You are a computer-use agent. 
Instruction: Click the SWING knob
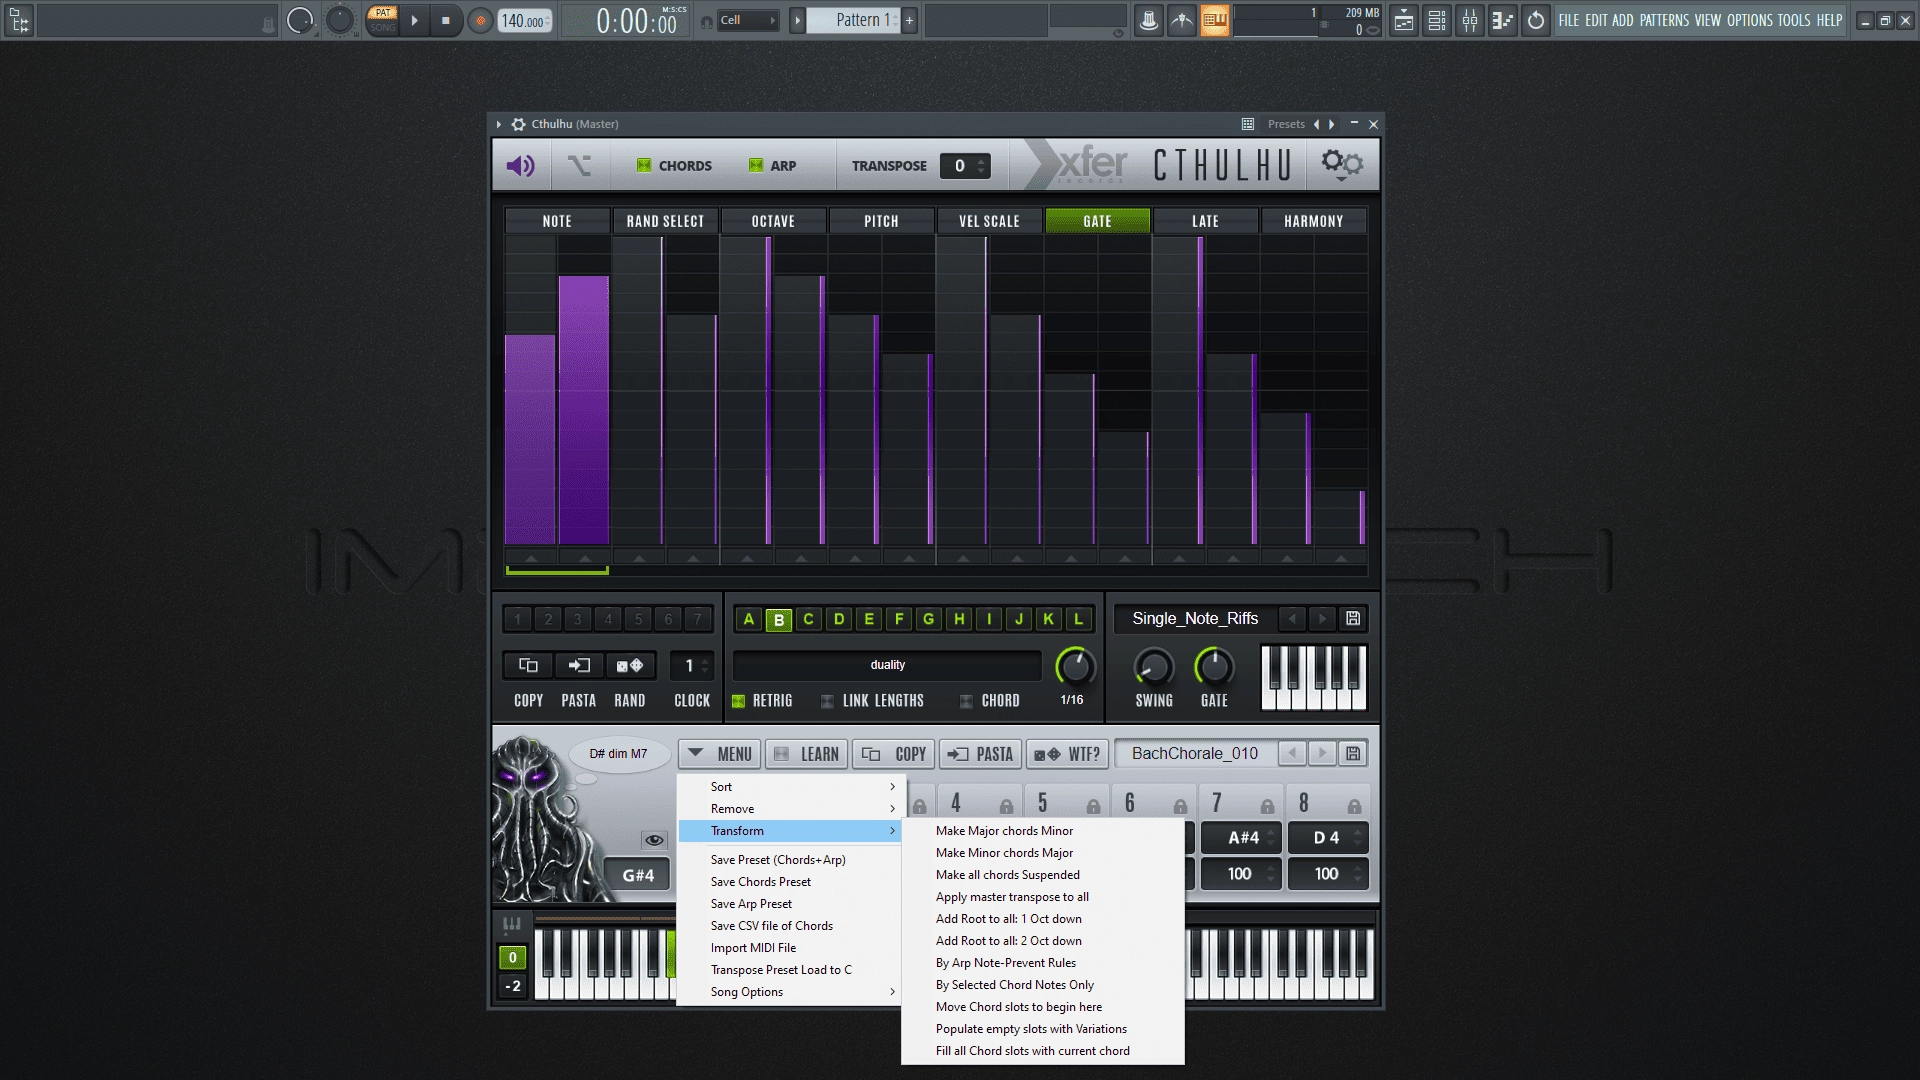tap(1153, 667)
